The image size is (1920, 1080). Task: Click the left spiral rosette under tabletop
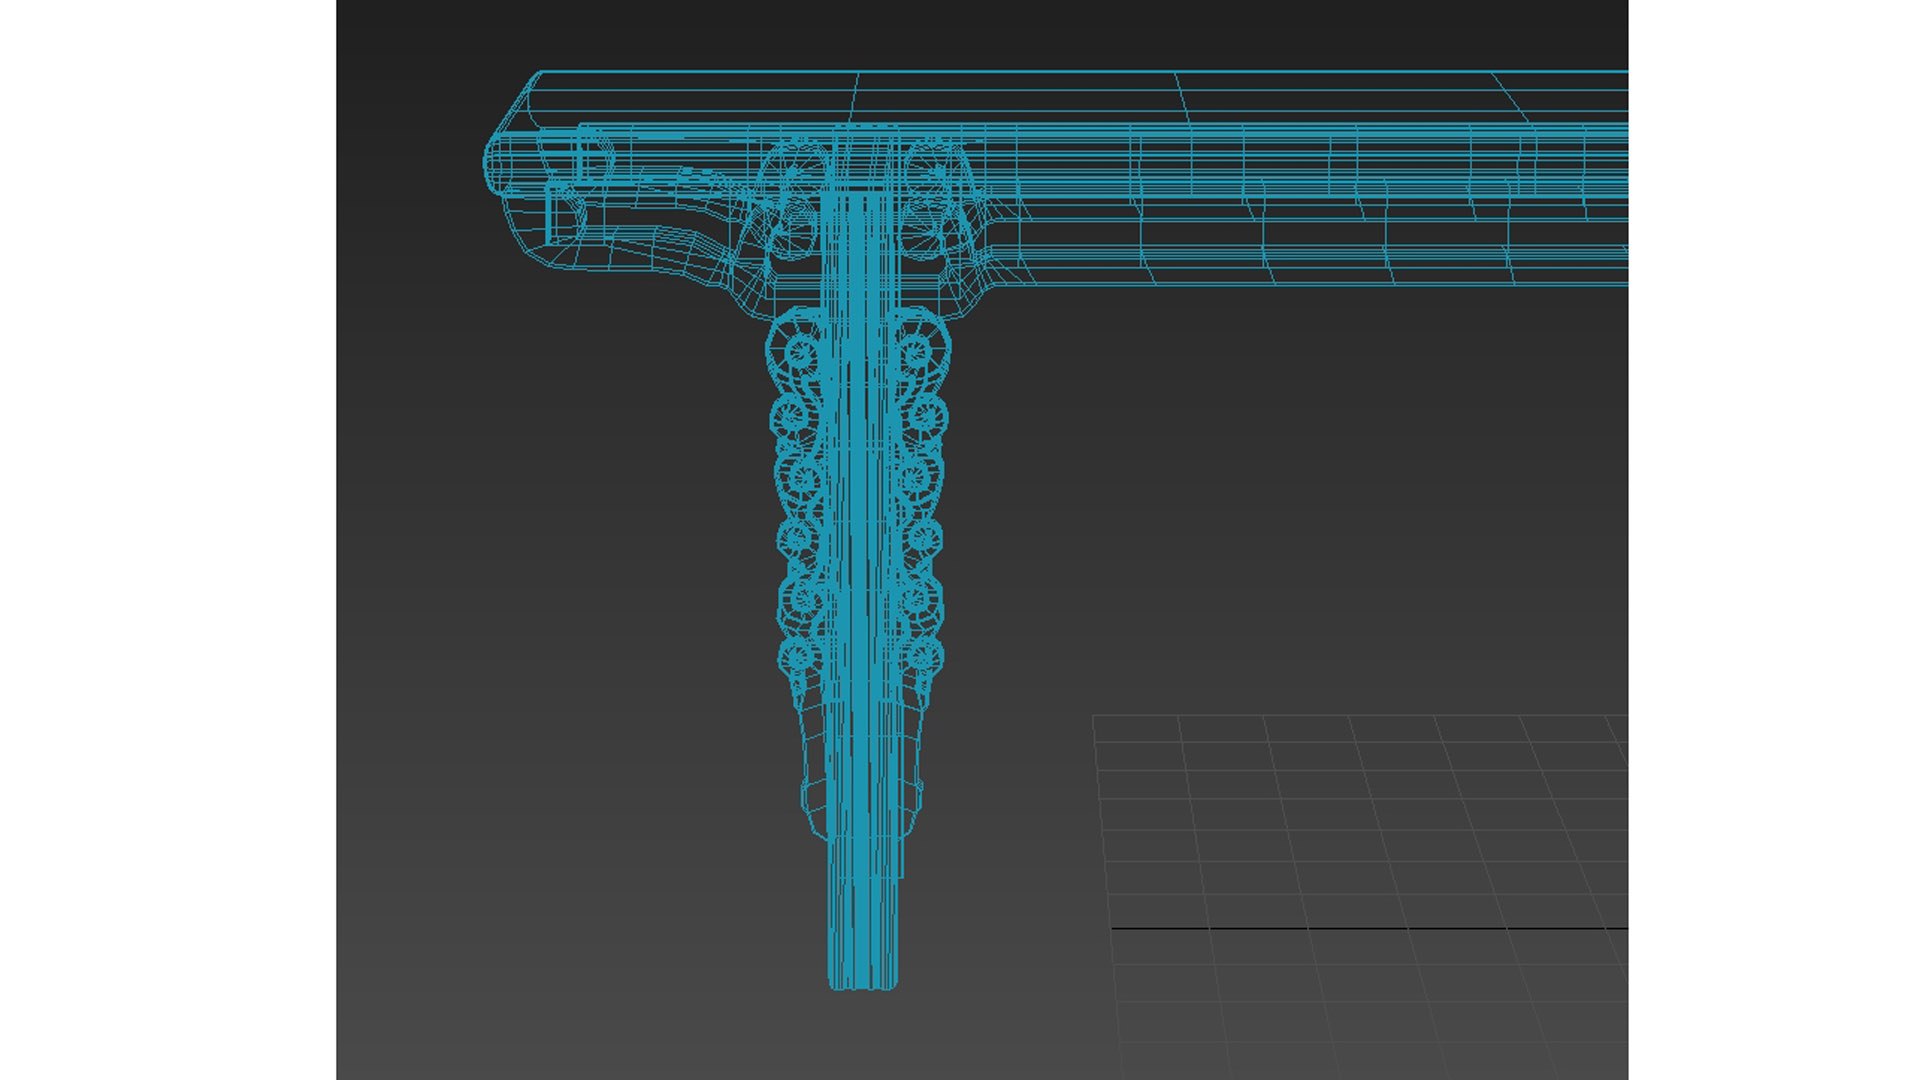795,172
